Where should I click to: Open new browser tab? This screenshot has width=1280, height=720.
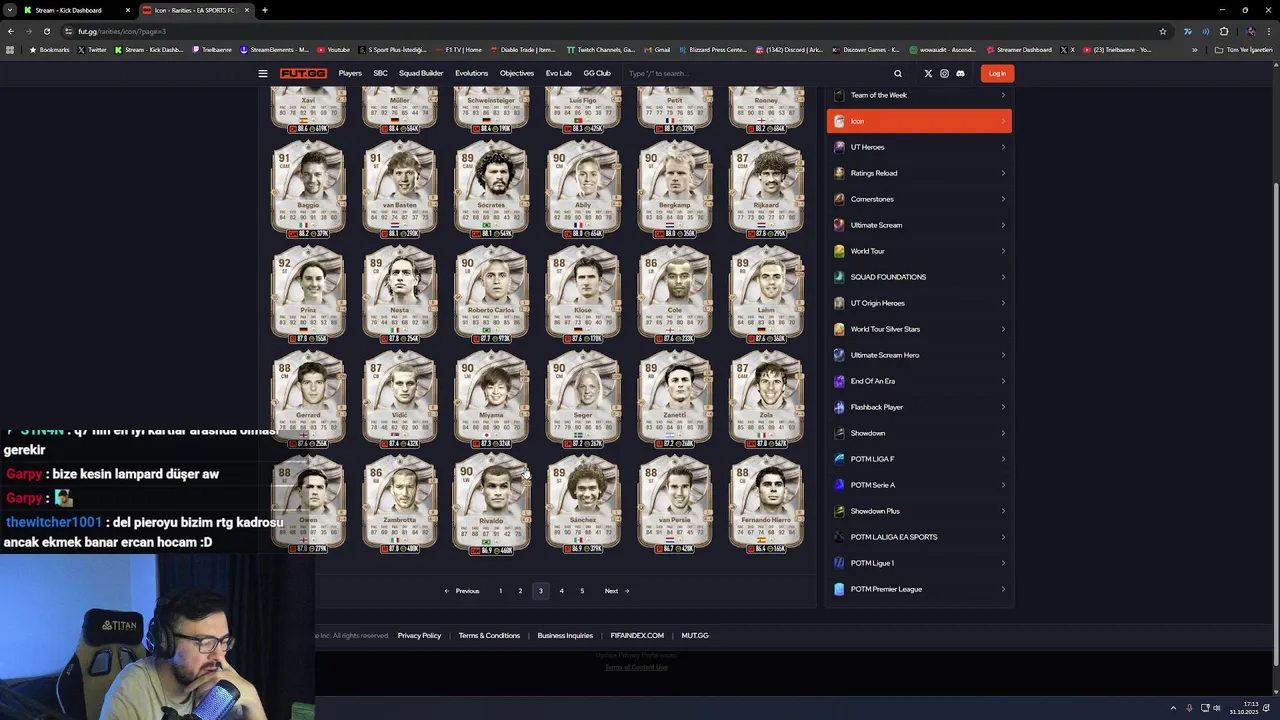click(x=264, y=10)
